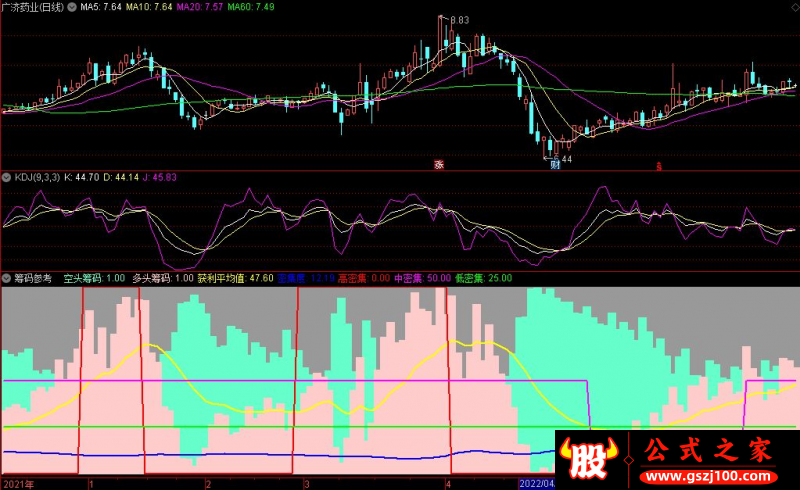Click the 2021年 date axis marker

(x=19, y=484)
